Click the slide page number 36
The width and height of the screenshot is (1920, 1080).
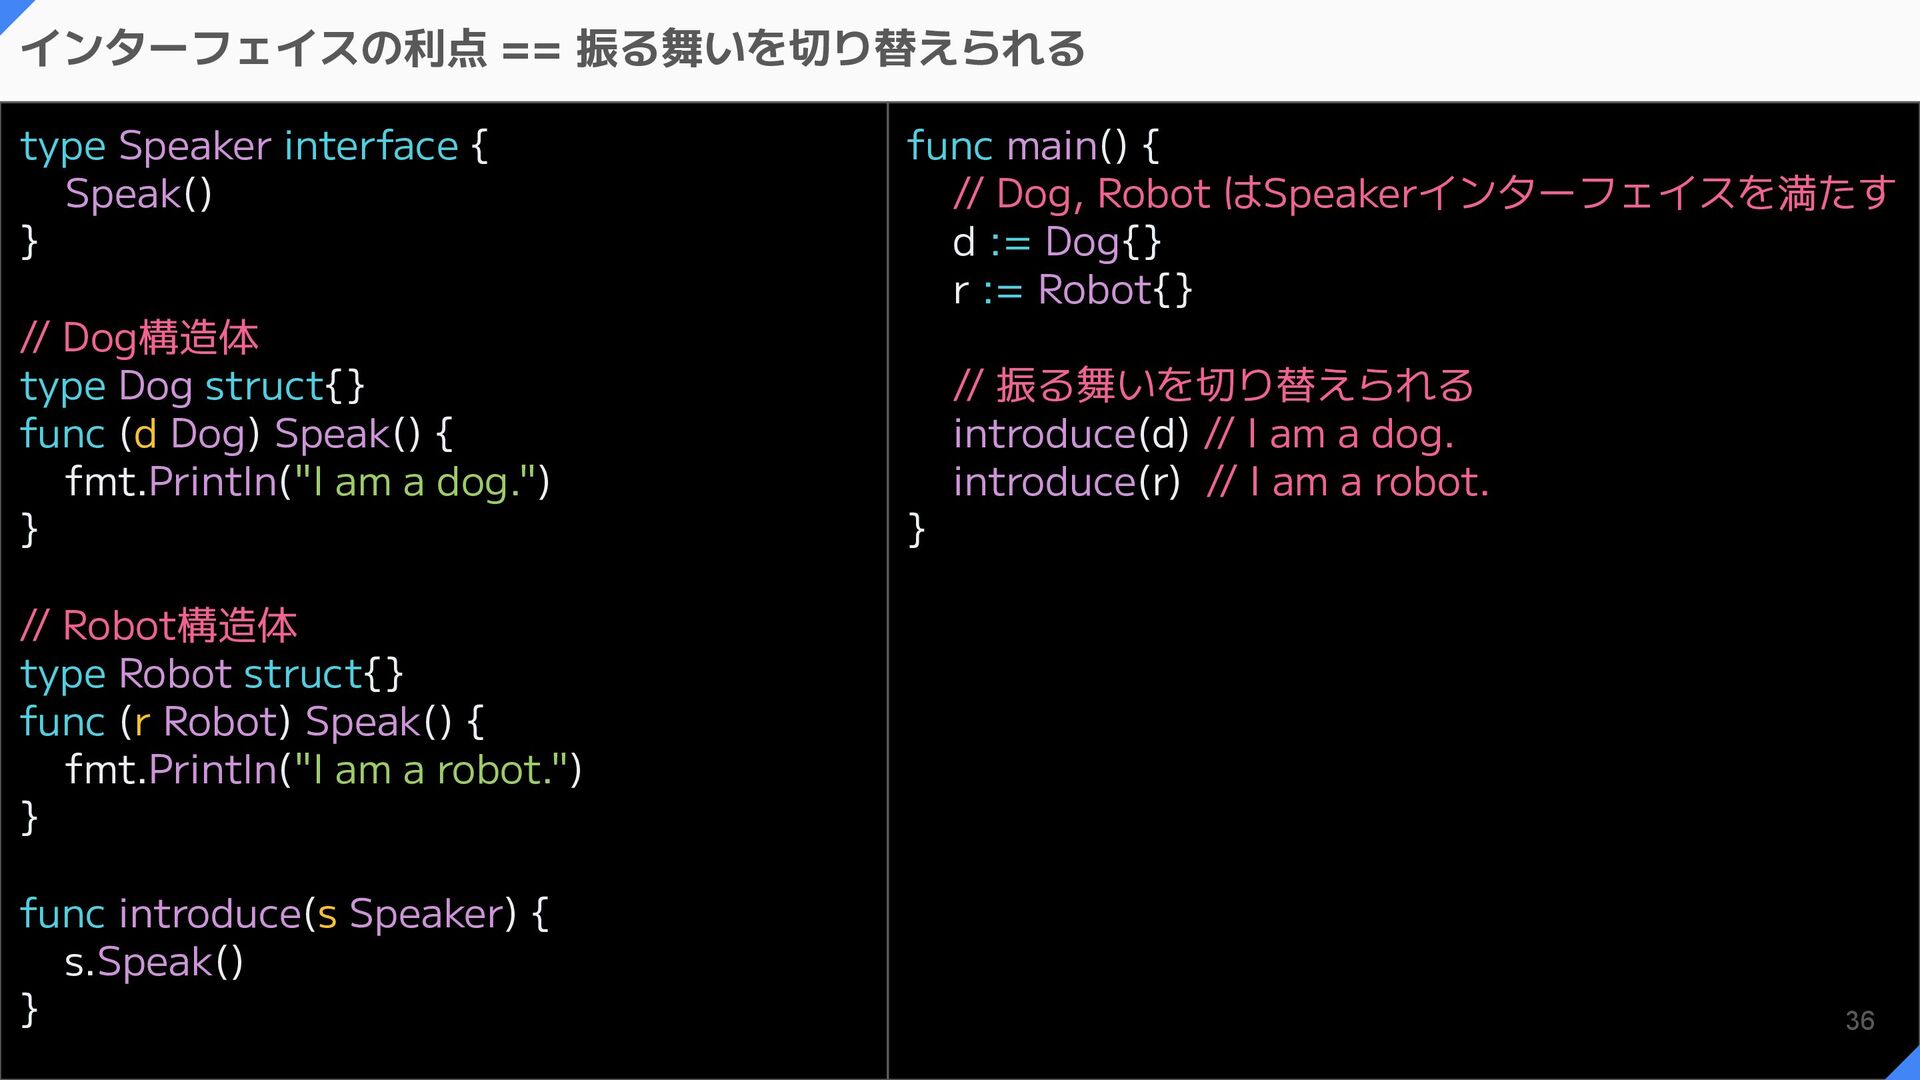click(x=1860, y=1021)
